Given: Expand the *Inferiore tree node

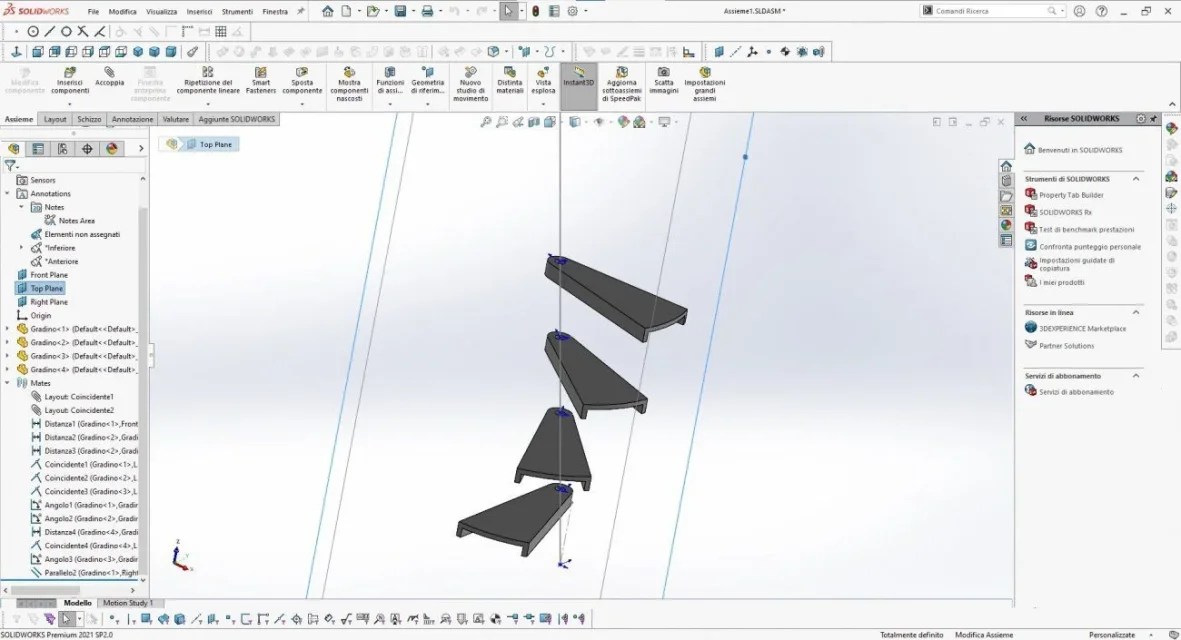Looking at the screenshot, I should pyautogui.click(x=21, y=248).
